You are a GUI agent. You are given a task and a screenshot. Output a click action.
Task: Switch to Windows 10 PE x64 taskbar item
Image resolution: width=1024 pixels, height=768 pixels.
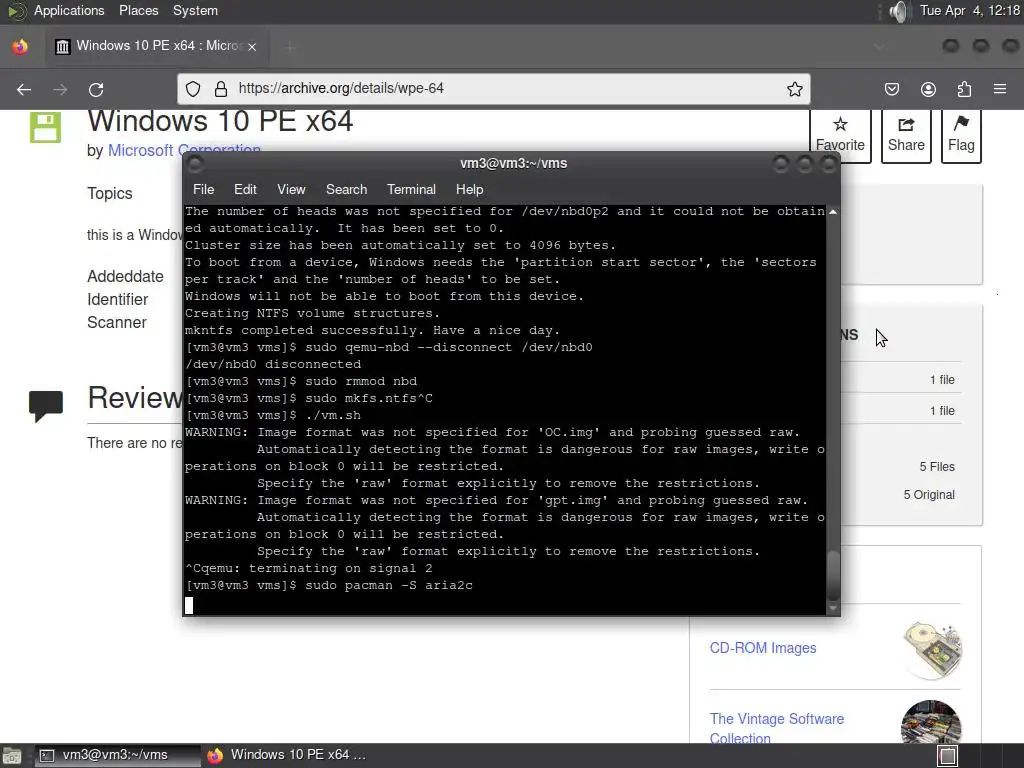(x=287, y=756)
